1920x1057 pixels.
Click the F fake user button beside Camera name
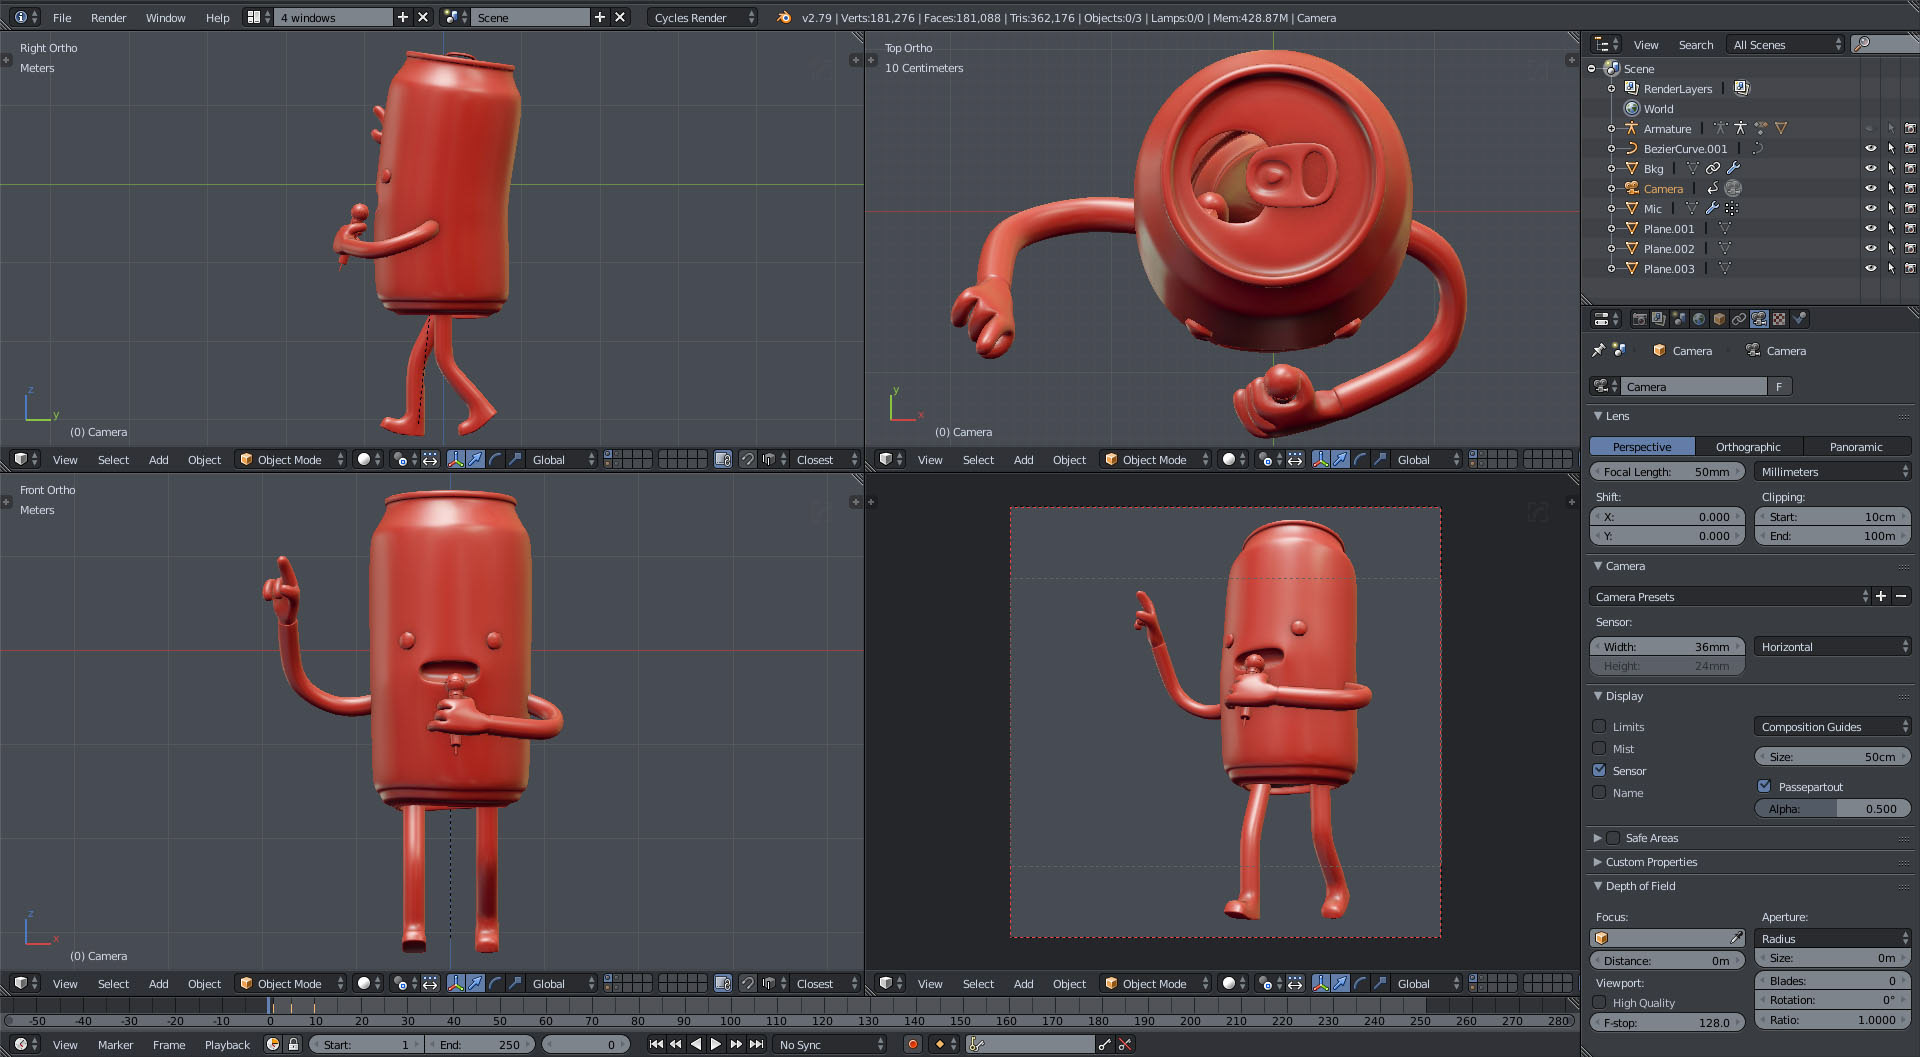[x=1779, y=386]
